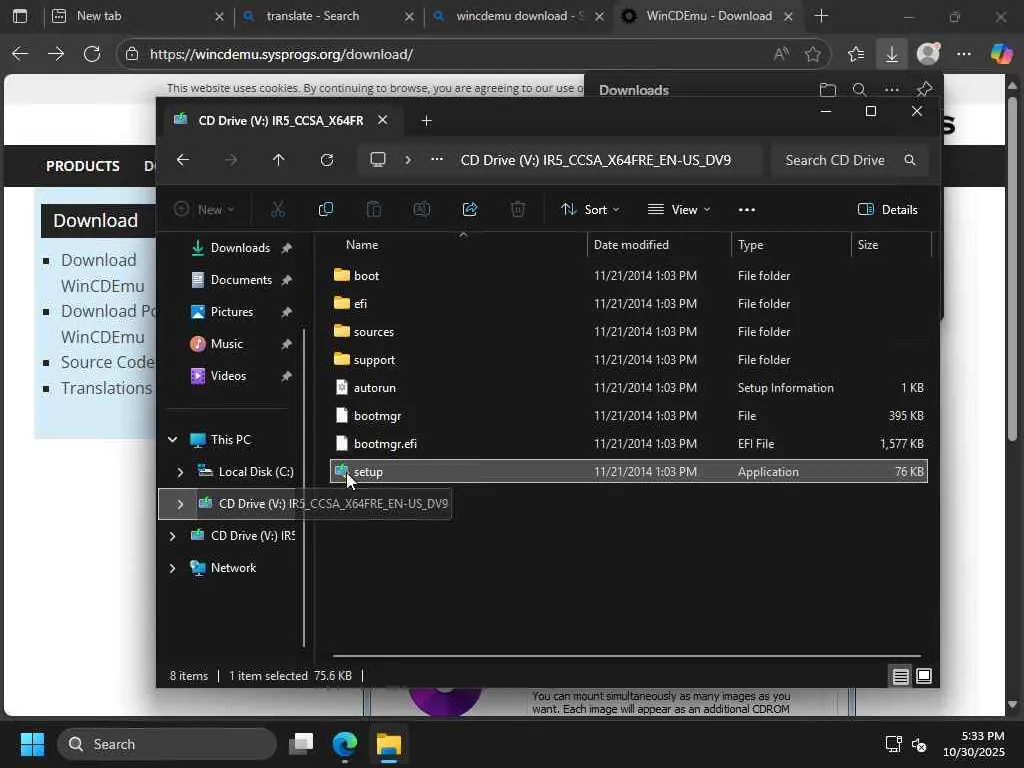Open Task View on the Windows taskbar
This screenshot has height=768, width=1024.
tap(301, 743)
